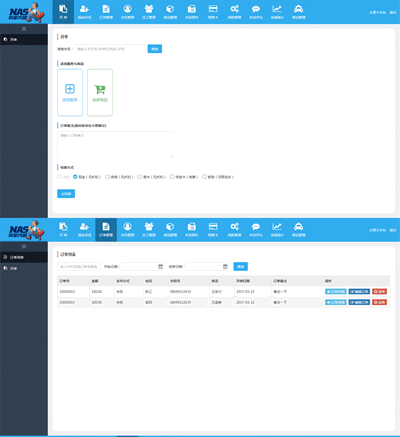The image size is (400, 437).
Task: Open the Order List item in the sidebar
Action: (24, 257)
